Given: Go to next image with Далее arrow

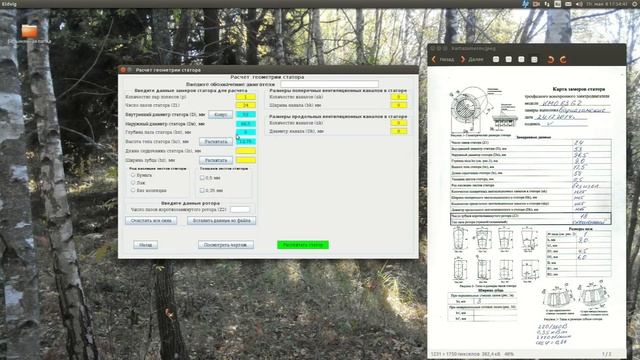Looking at the screenshot, I should (x=472, y=60).
